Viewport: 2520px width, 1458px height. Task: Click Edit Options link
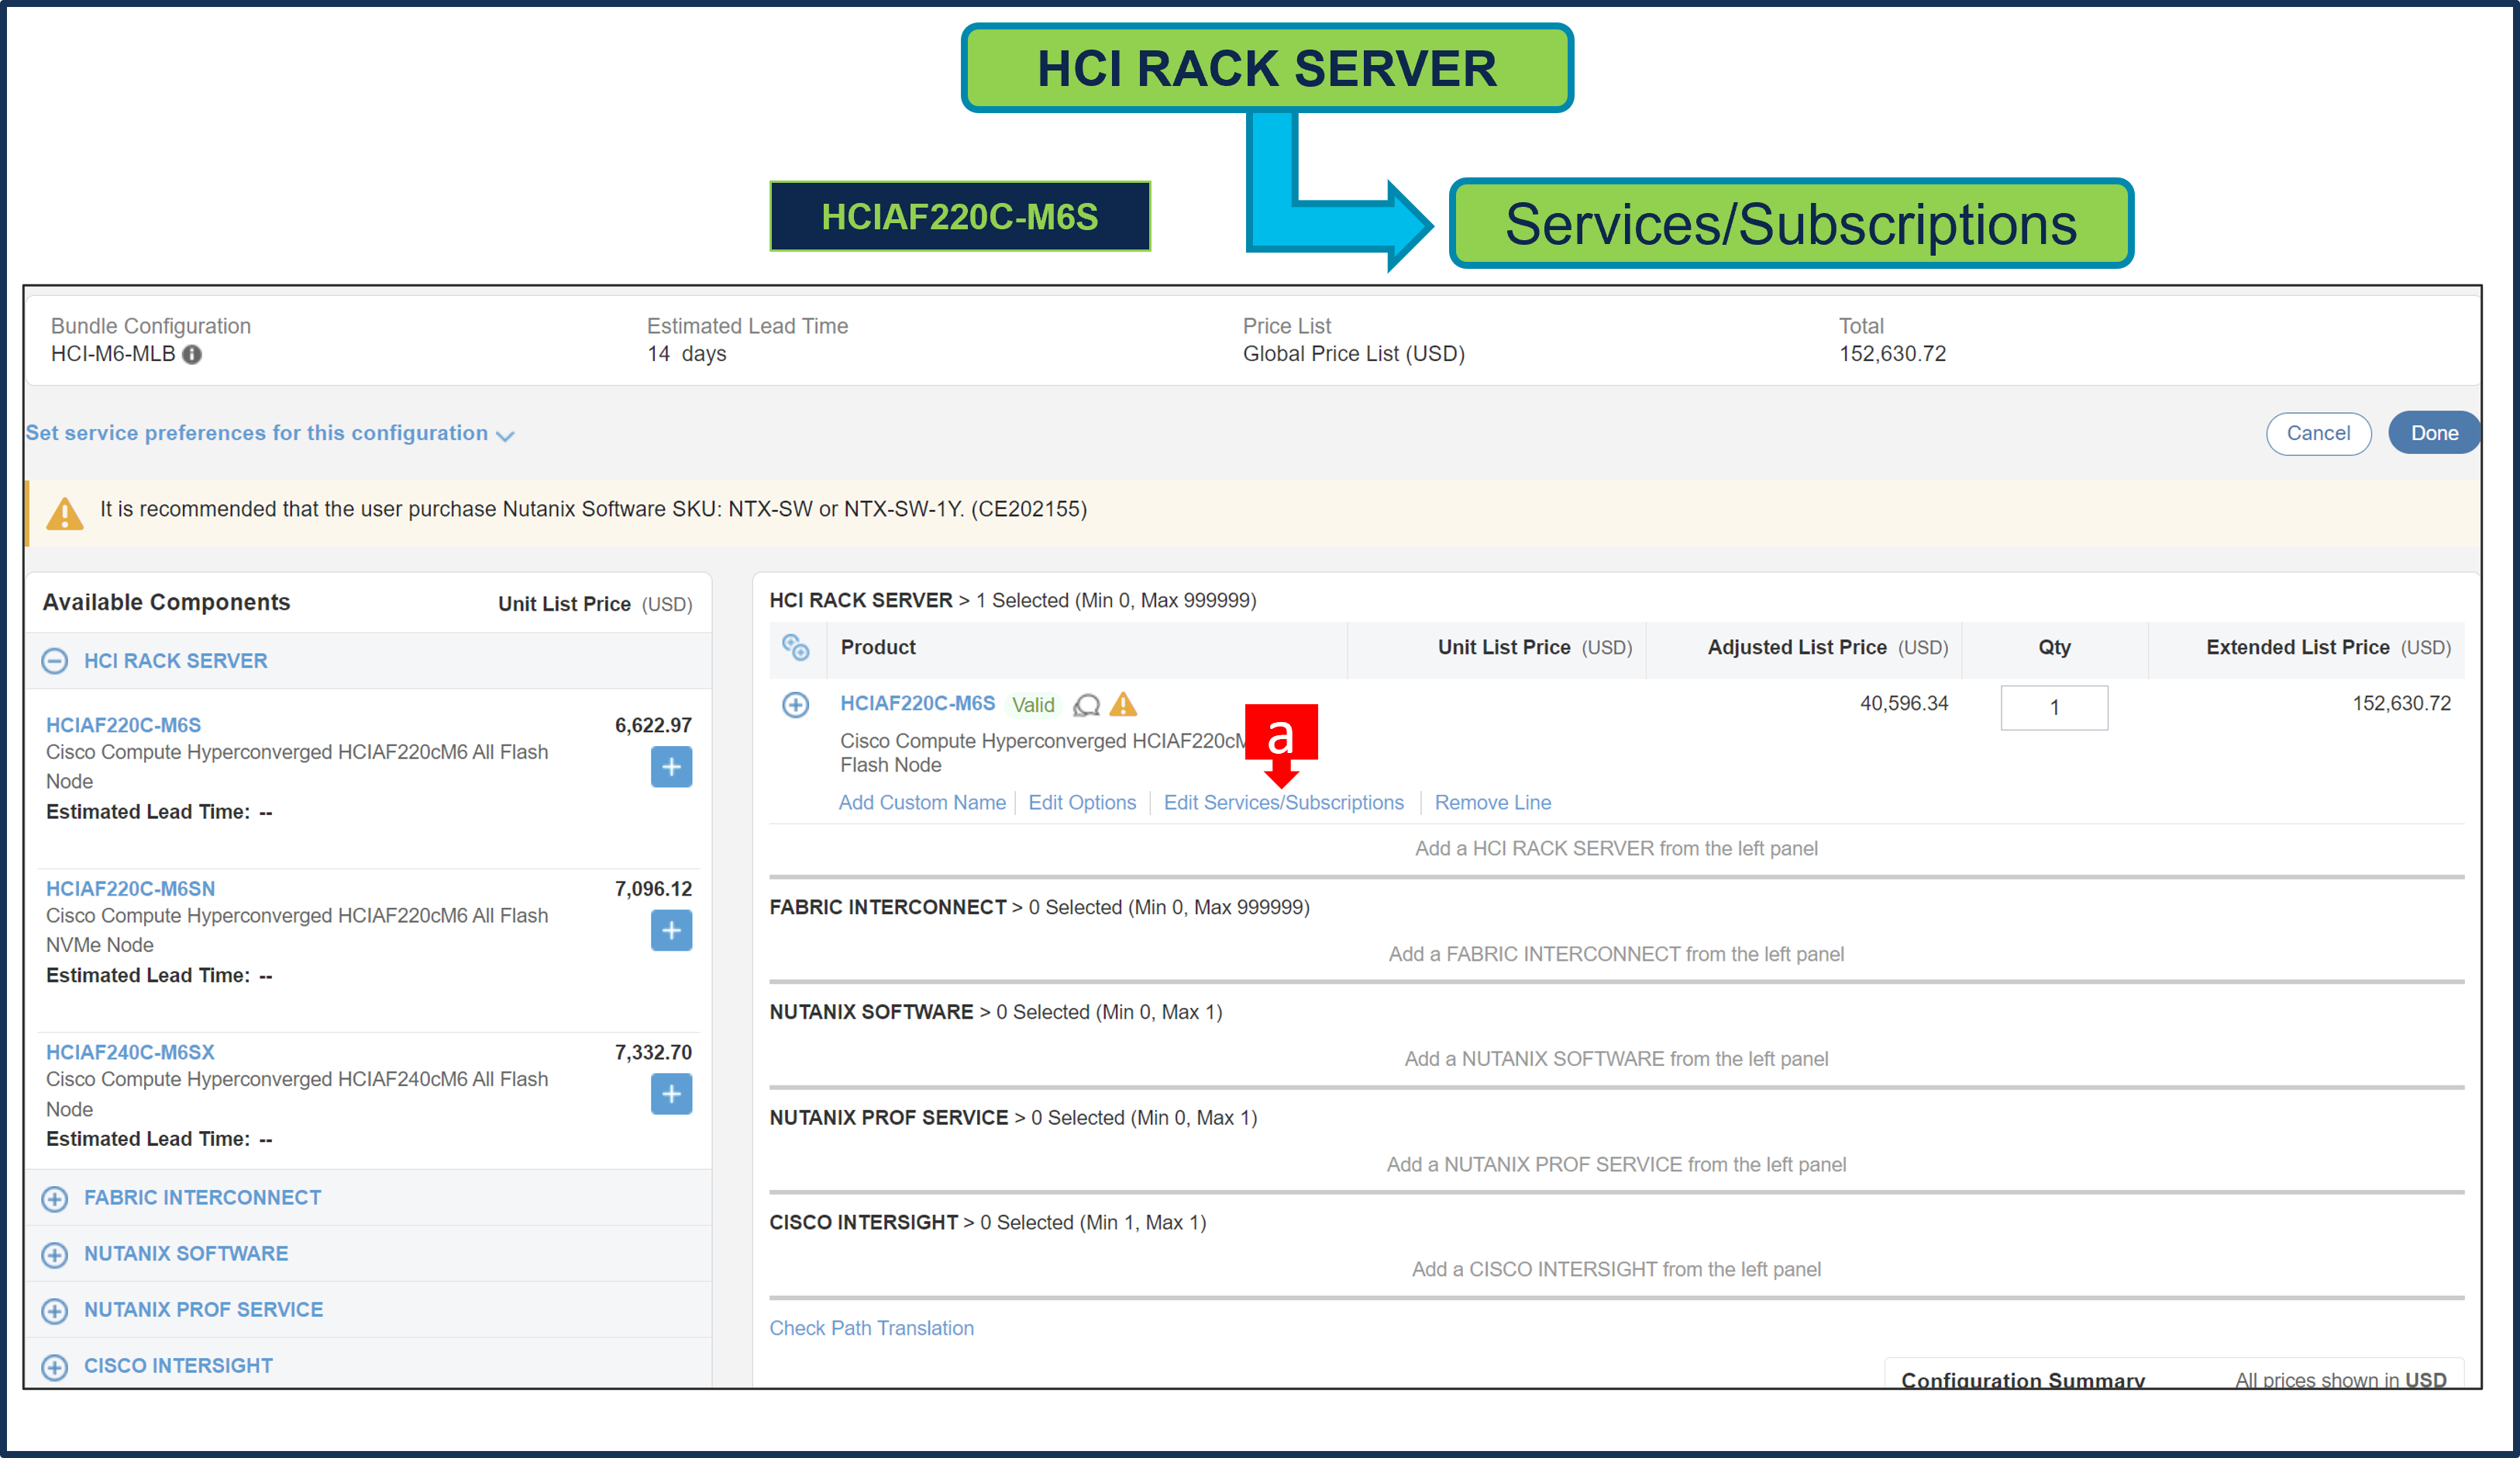click(x=1081, y=802)
